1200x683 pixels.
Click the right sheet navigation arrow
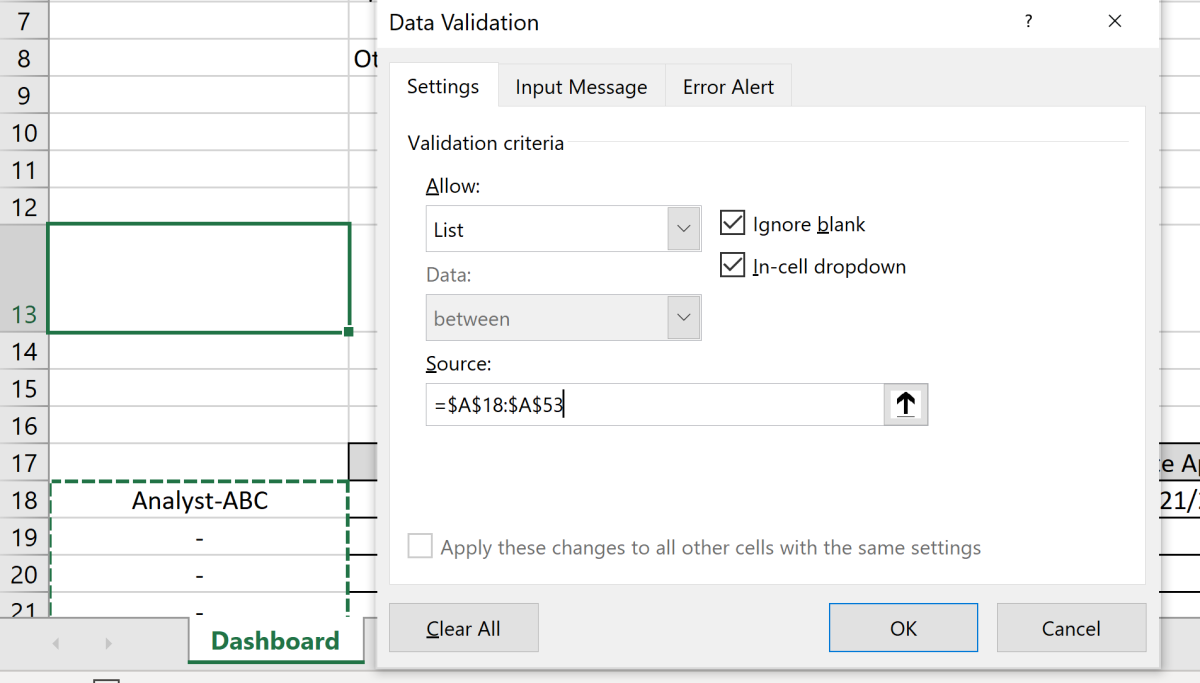tap(108, 644)
